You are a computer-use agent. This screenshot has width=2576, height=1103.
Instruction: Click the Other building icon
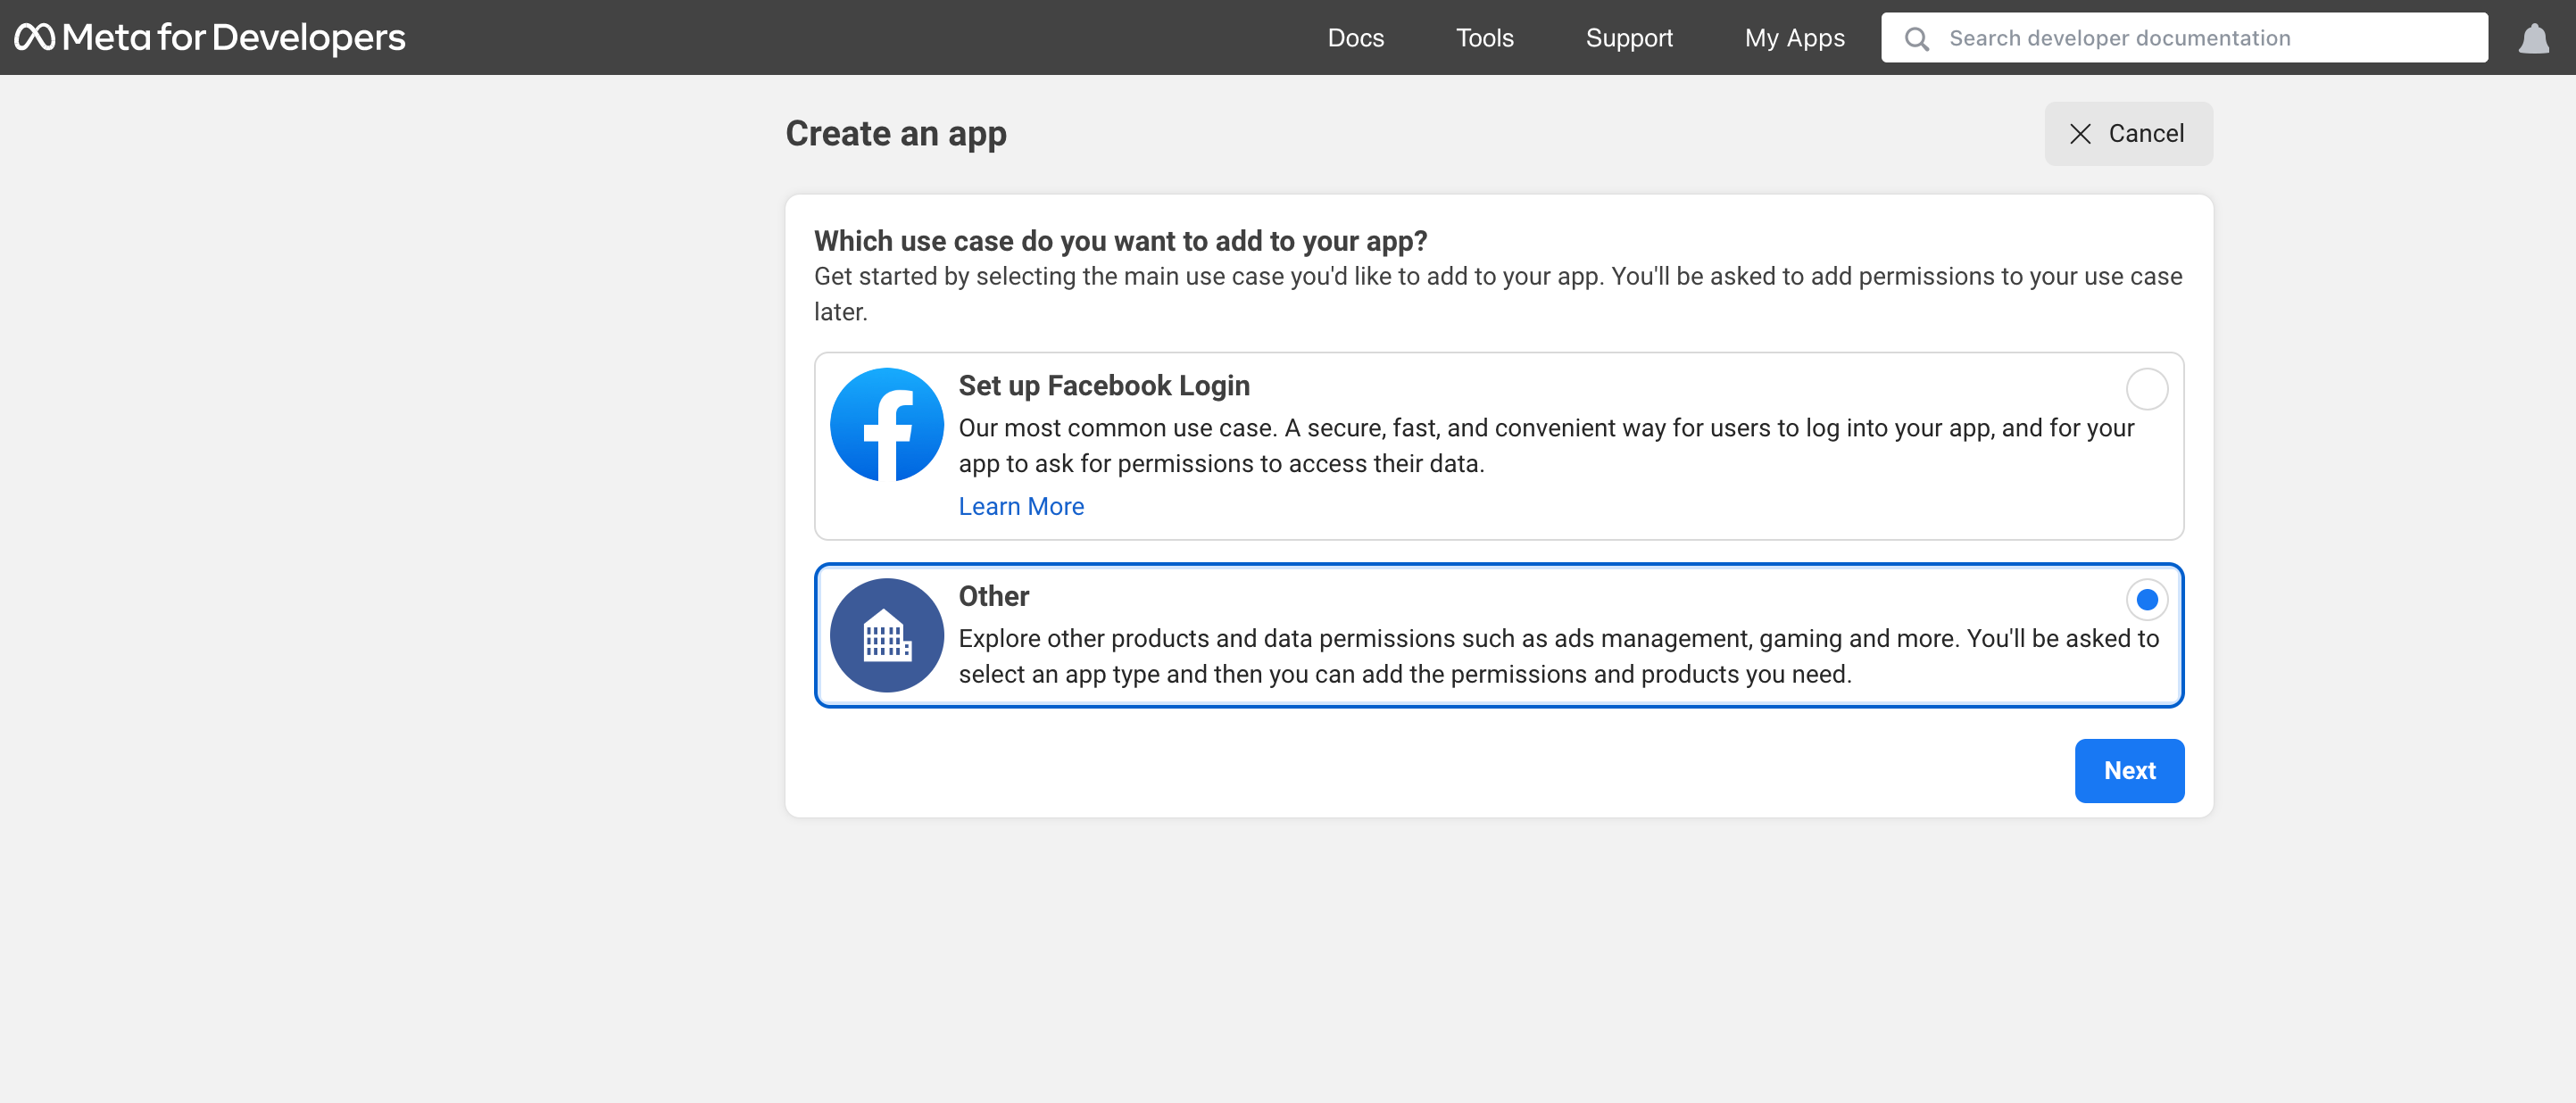pyautogui.click(x=886, y=635)
